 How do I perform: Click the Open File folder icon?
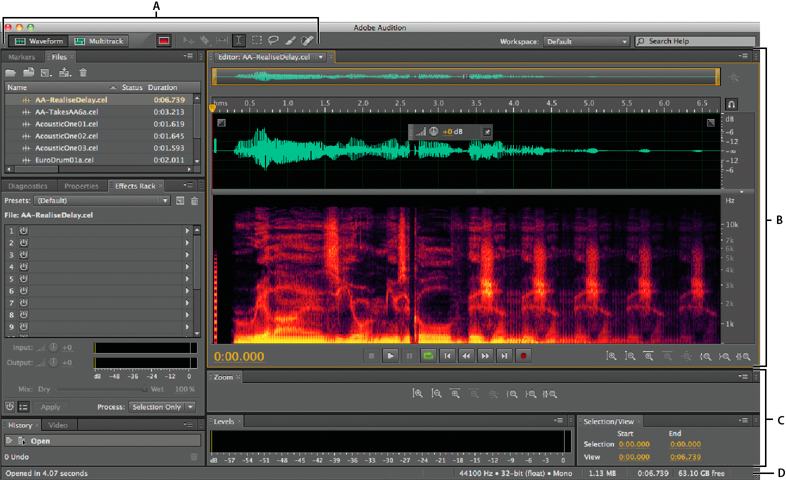[x=11, y=73]
